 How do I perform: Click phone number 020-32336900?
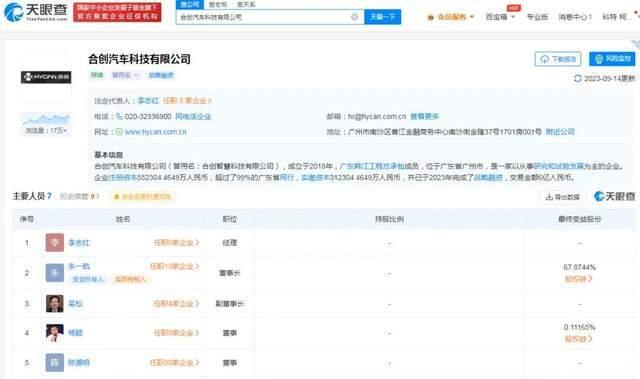point(148,117)
